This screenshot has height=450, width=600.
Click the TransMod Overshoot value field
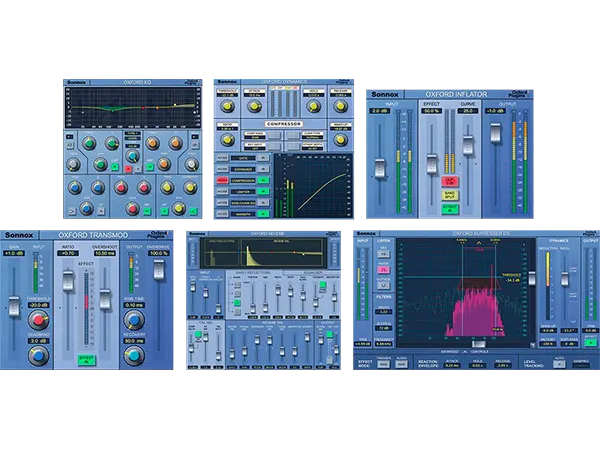(x=105, y=253)
